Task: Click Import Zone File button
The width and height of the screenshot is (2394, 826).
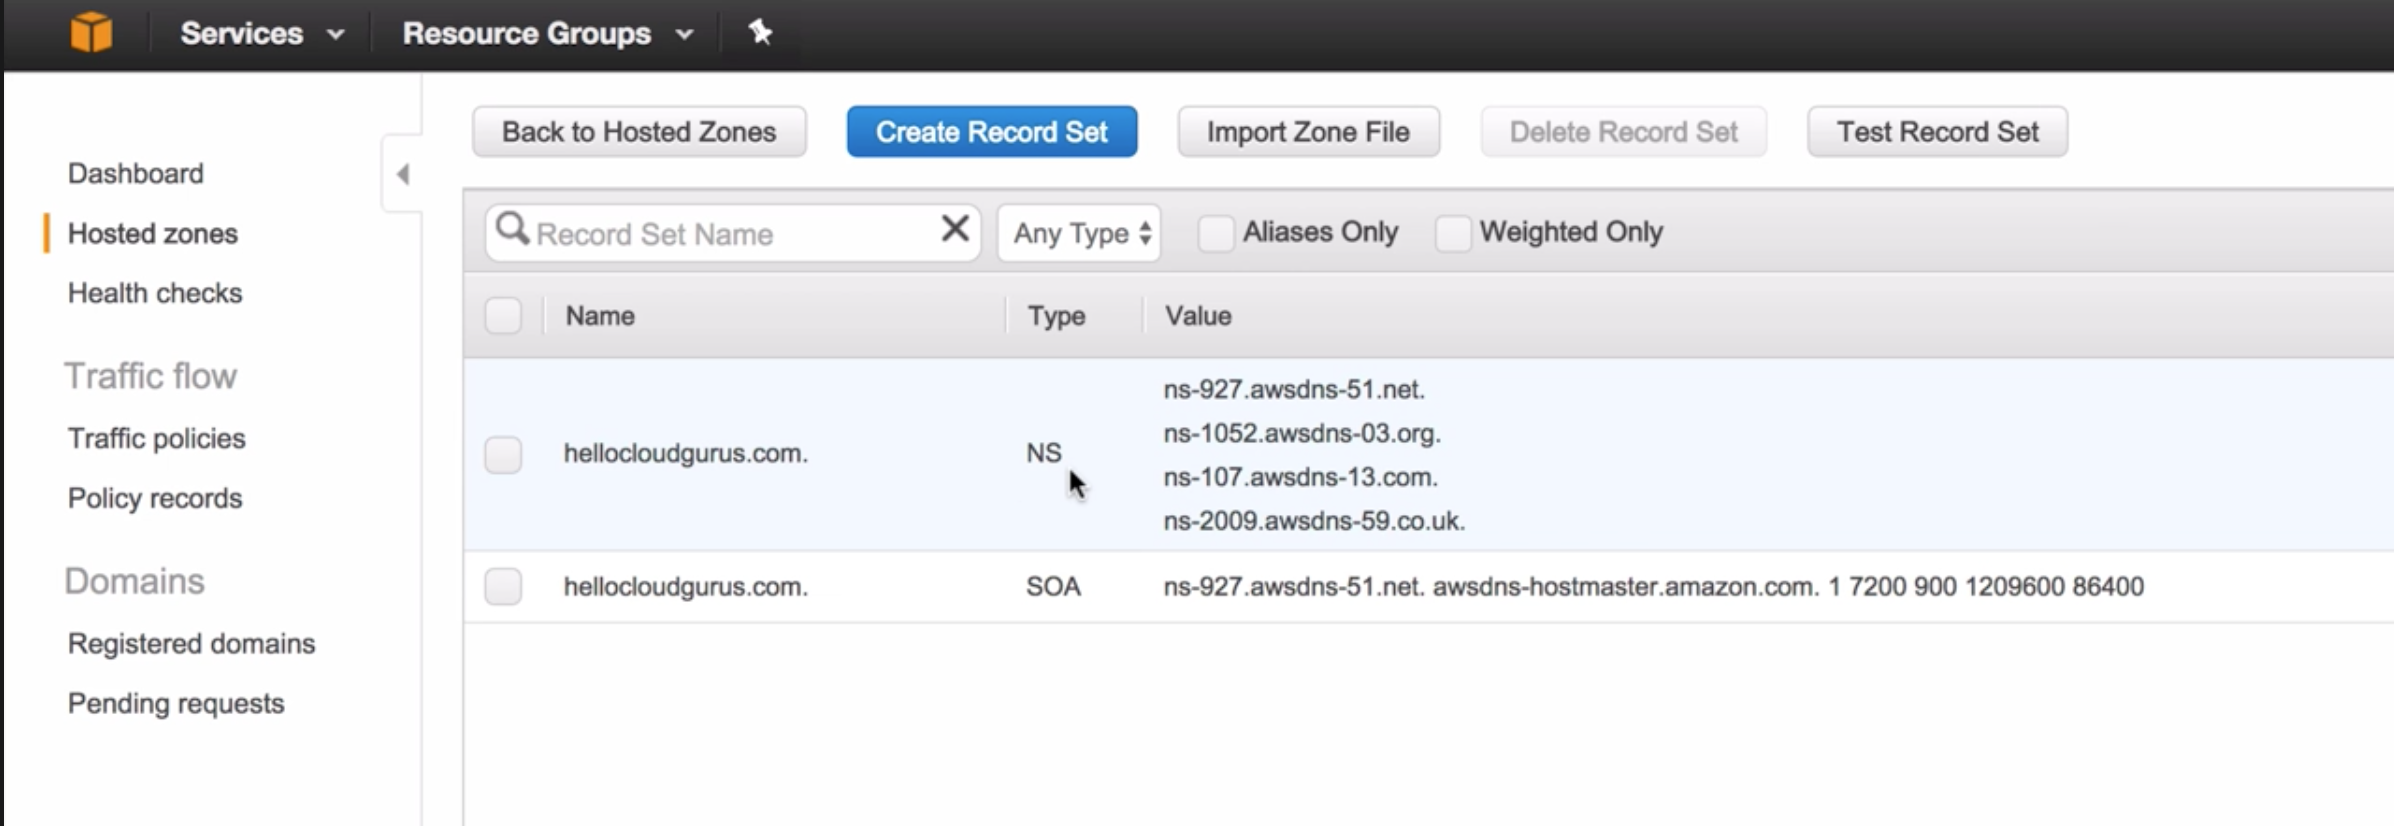Action: pos(1308,132)
